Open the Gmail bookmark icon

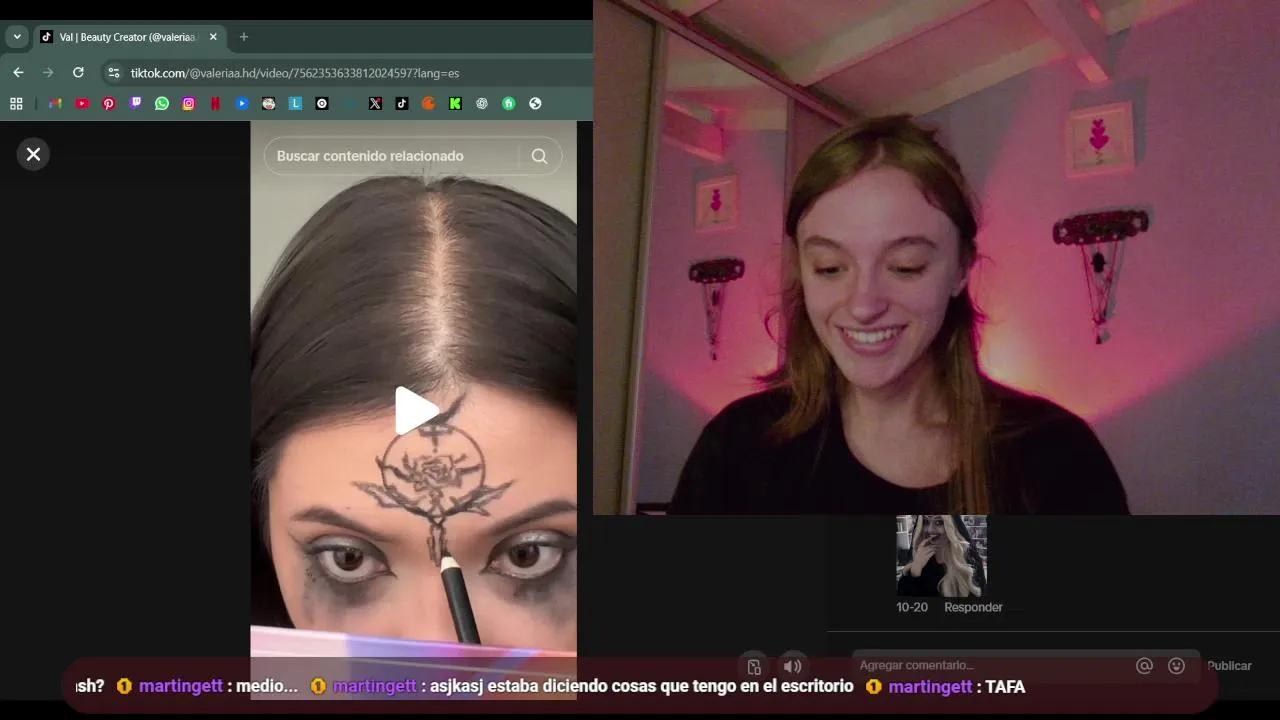[55, 103]
